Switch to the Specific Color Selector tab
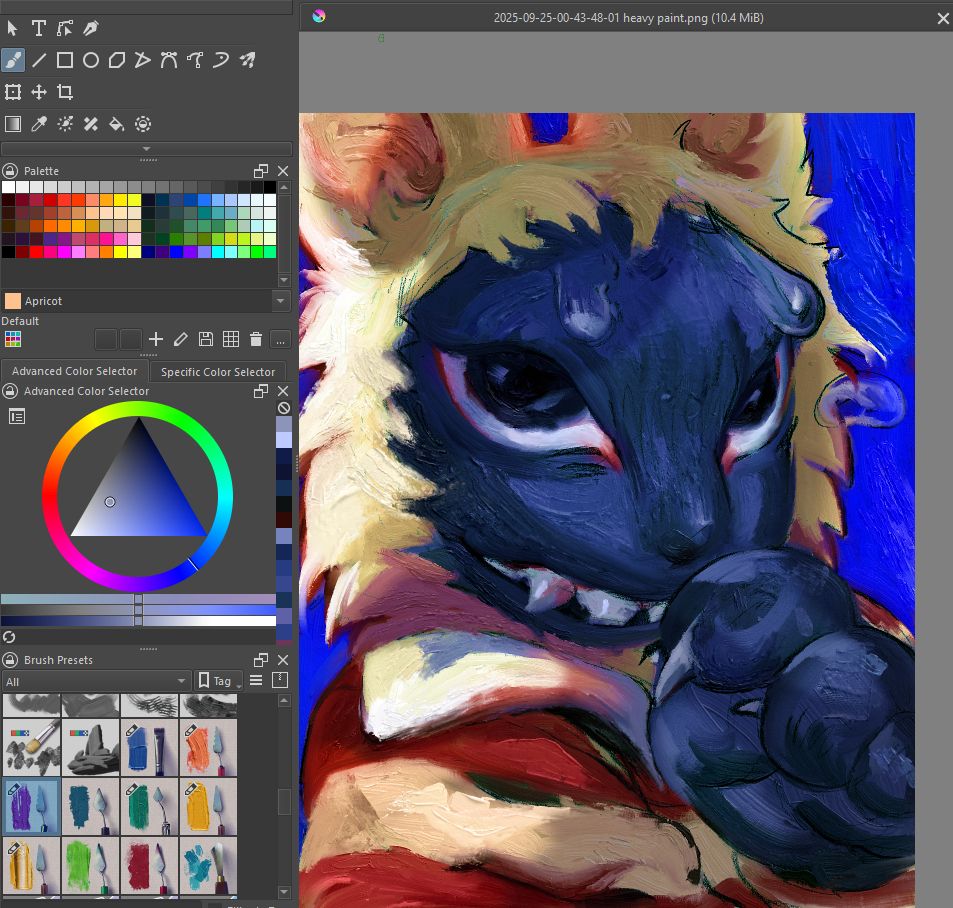The image size is (953, 908). (x=218, y=371)
